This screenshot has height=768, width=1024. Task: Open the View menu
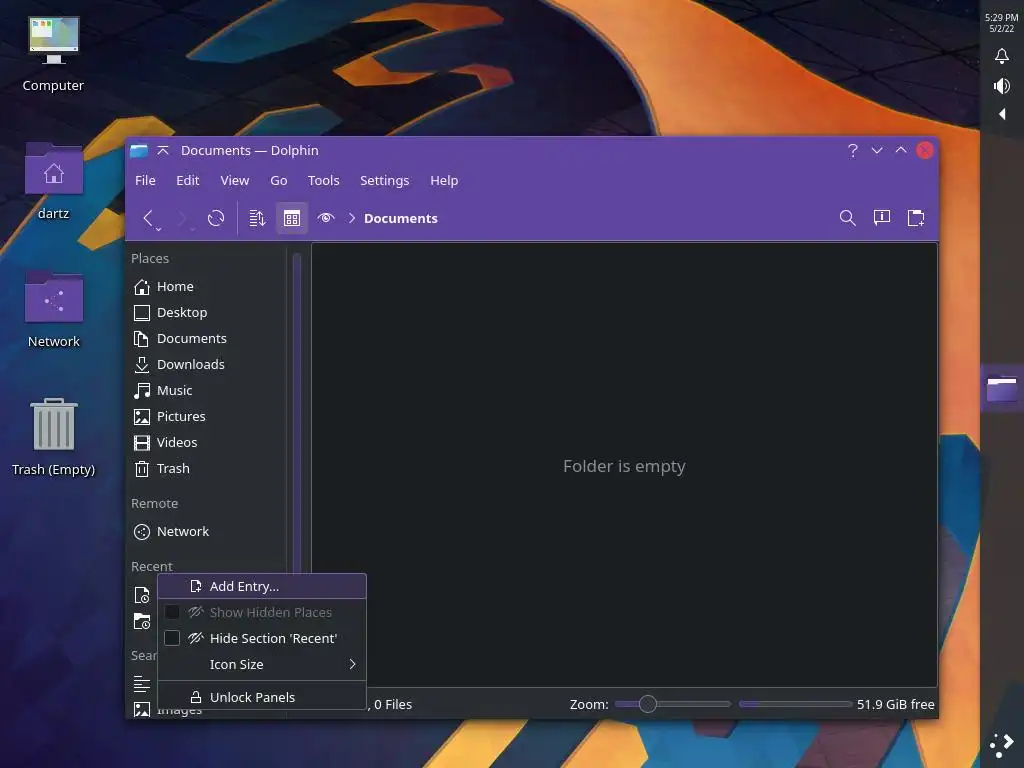[x=234, y=180]
